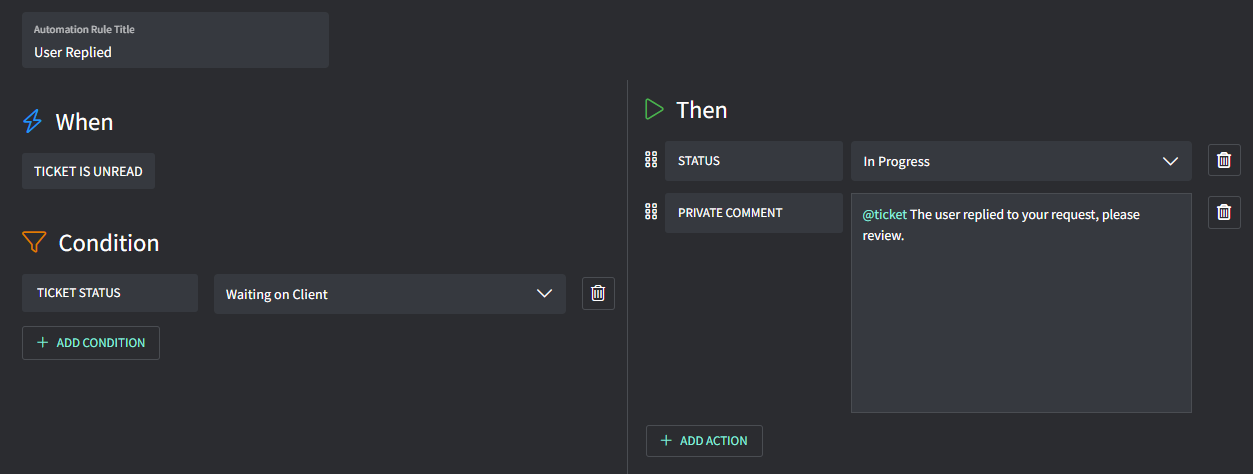
Task: Grab the drag handle beside STATUS
Action: (x=651, y=160)
